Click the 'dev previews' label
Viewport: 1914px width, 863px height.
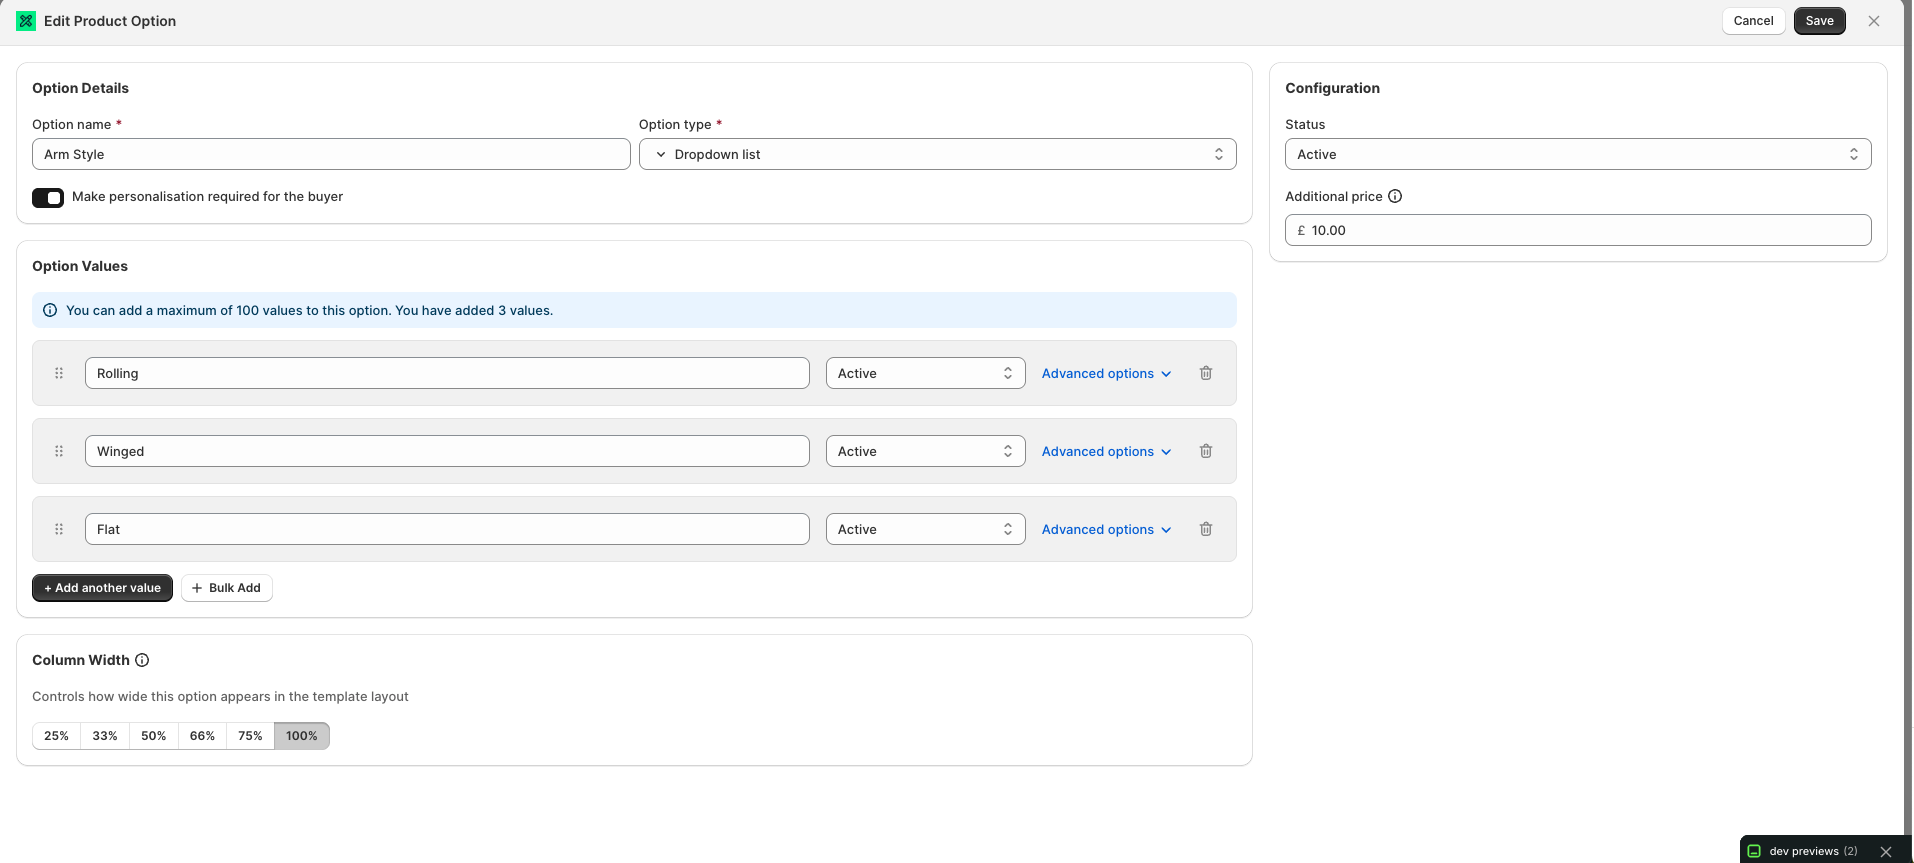pyautogui.click(x=1804, y=851)
